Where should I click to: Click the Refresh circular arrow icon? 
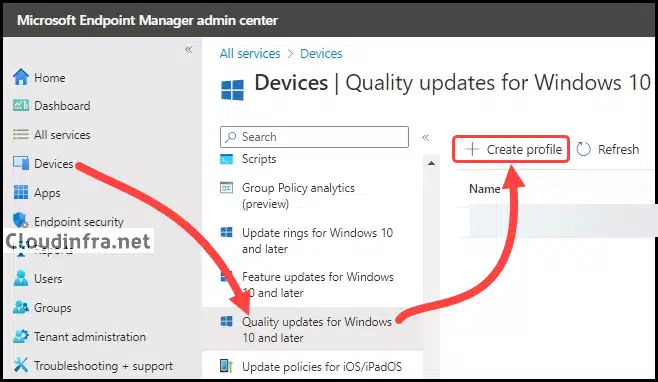click(x=584, y=149)
